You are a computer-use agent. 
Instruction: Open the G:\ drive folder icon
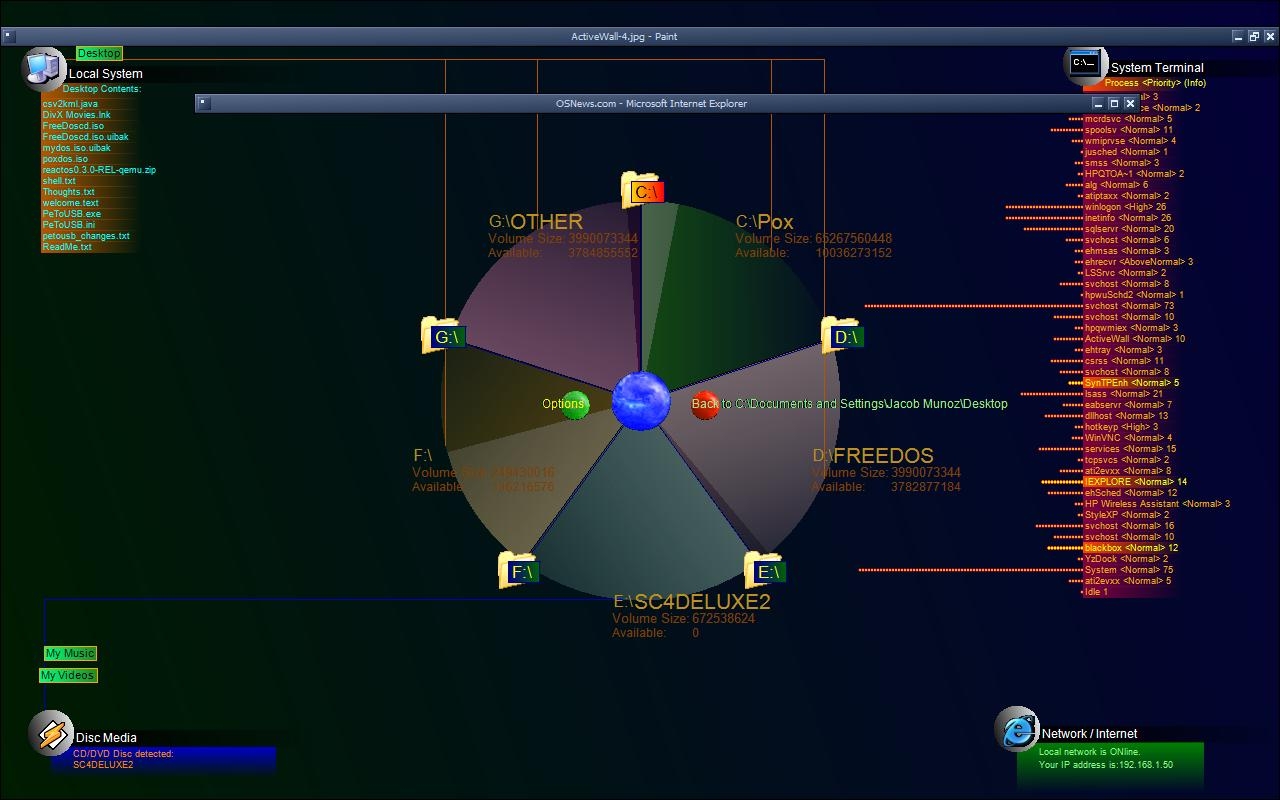click(443, 336)
